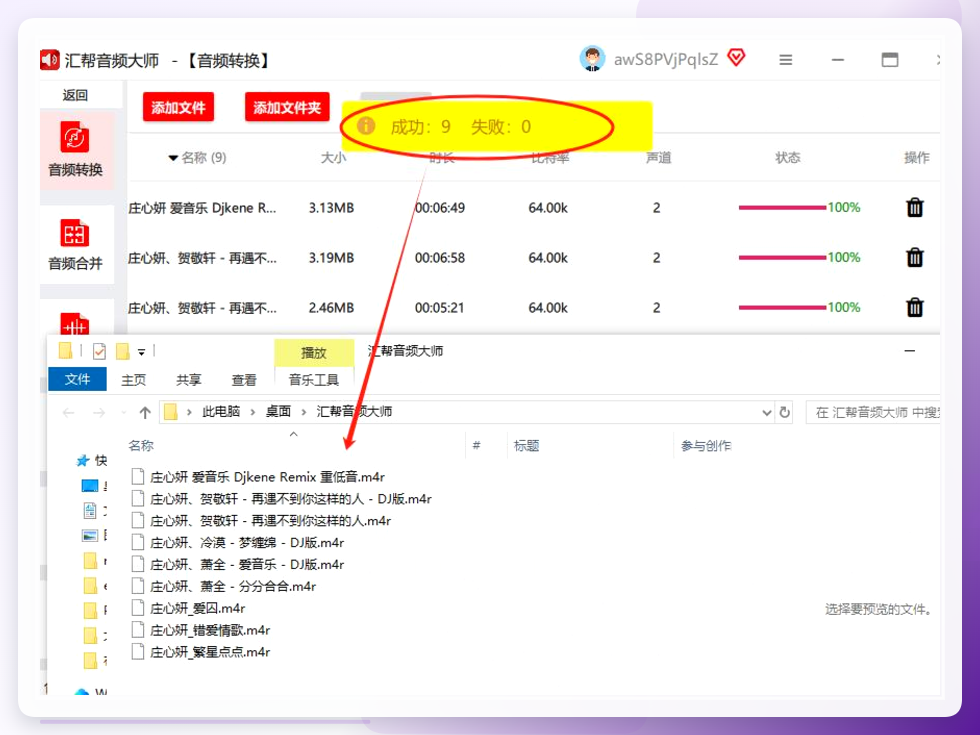Delete the 3.19MB file row

pos(914,258)
